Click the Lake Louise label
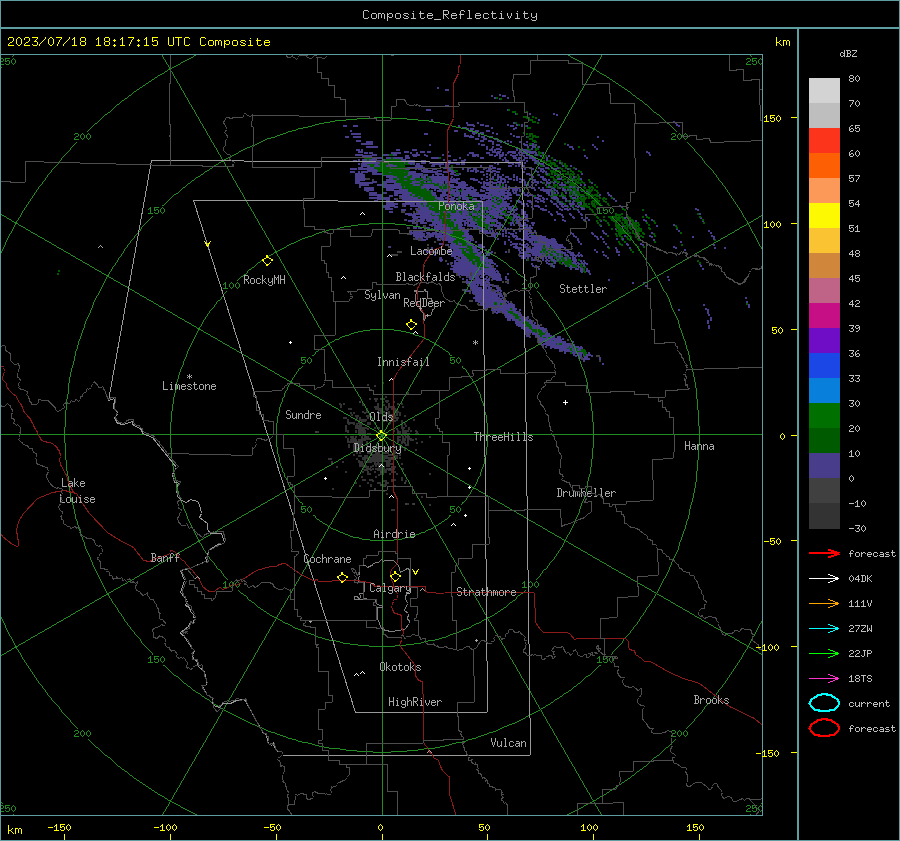900x841 pixels. [77, 491]
